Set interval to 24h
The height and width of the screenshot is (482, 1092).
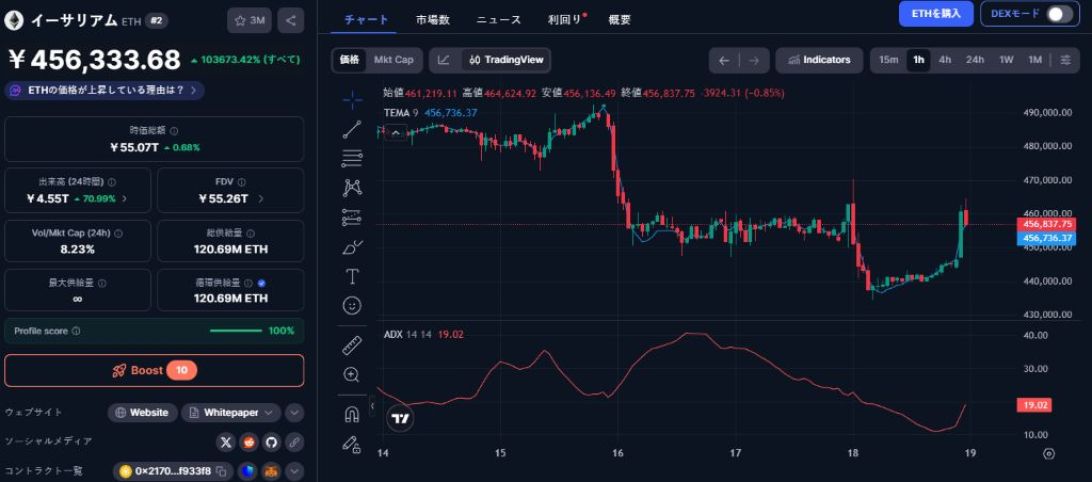click(x=975, y=60)
